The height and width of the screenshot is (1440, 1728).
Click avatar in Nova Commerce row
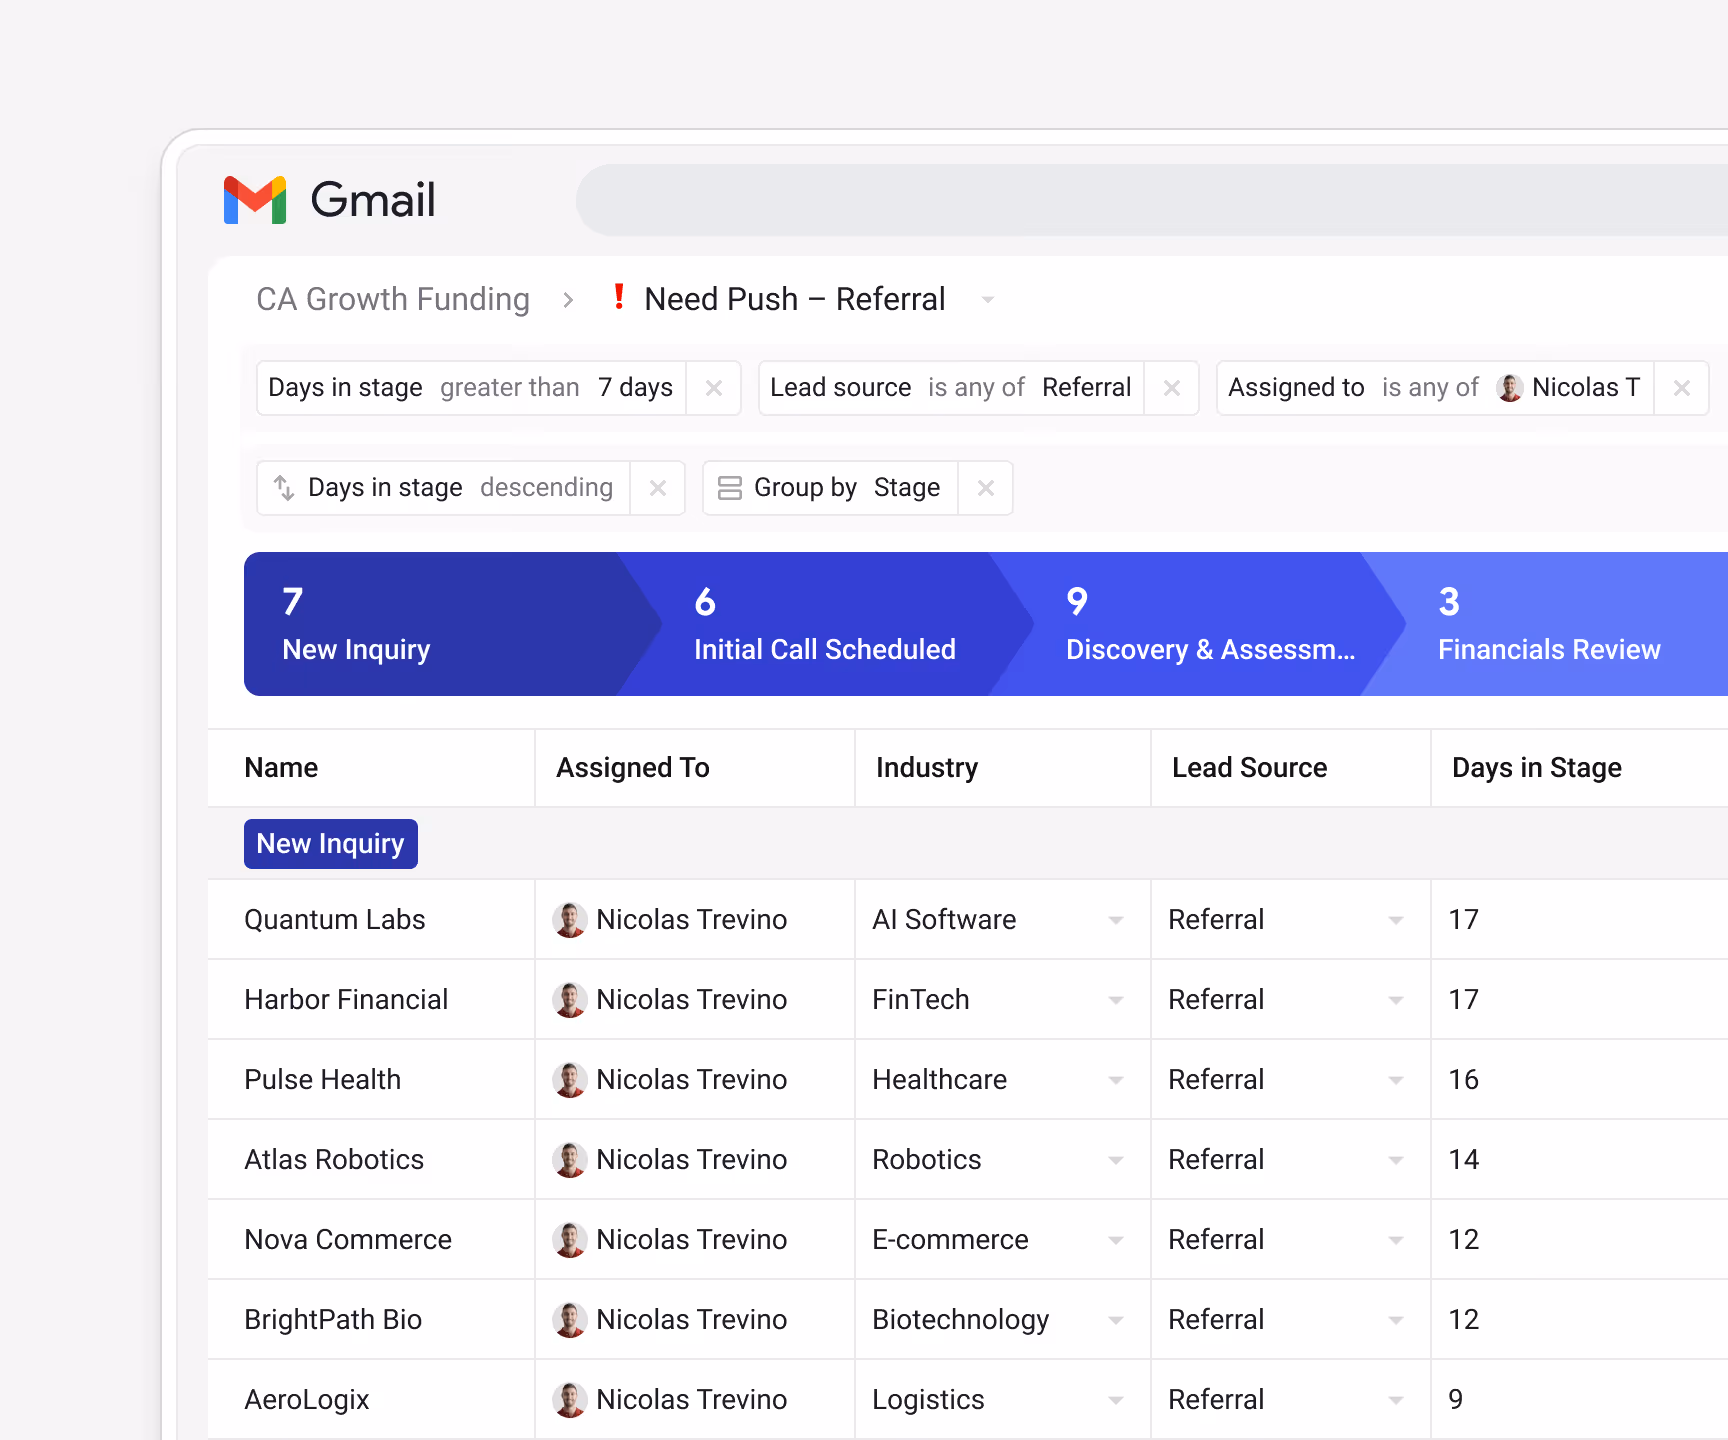570,1240
